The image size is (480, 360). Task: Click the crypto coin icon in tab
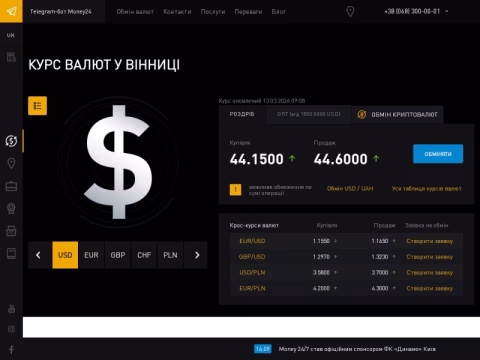(x=362, y=114)
